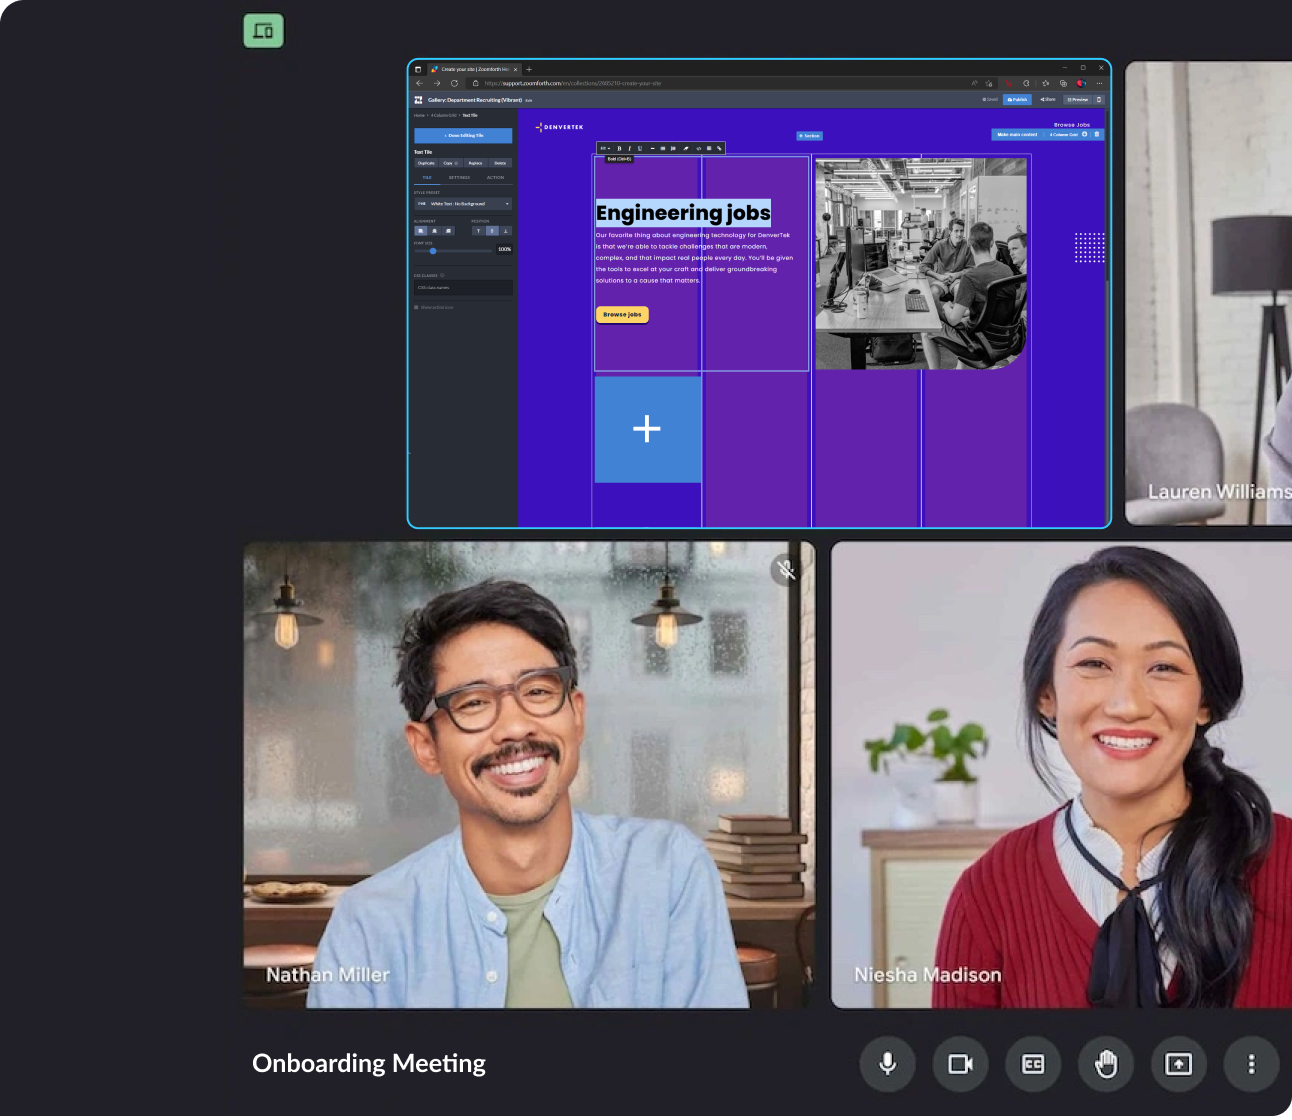Screen dimensions: 1292x1120
Task: Raise your hand in the meeting
Action: tap(1106, 1064)
